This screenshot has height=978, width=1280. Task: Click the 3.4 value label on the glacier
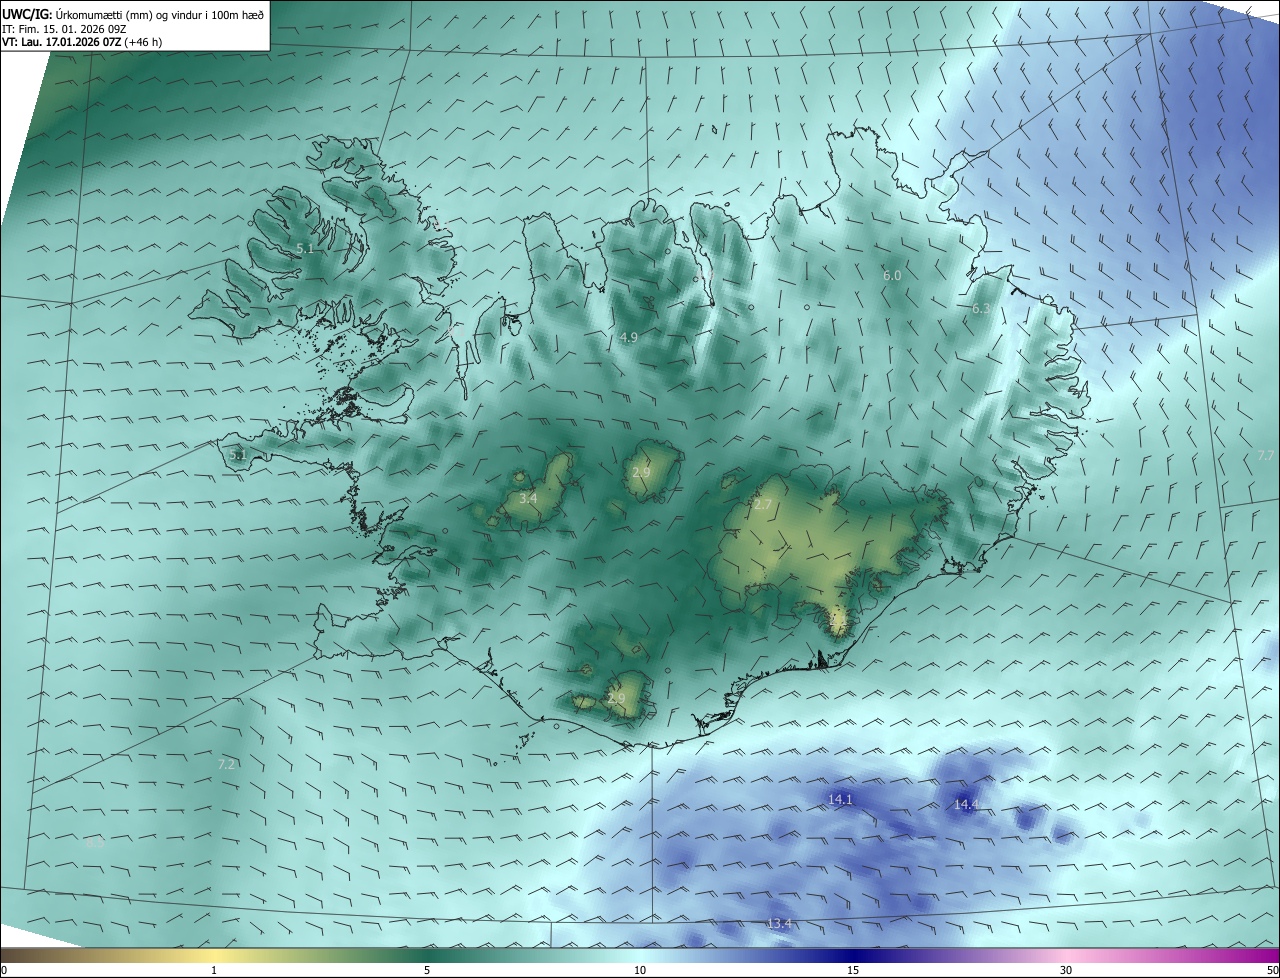tap(528, 498)
